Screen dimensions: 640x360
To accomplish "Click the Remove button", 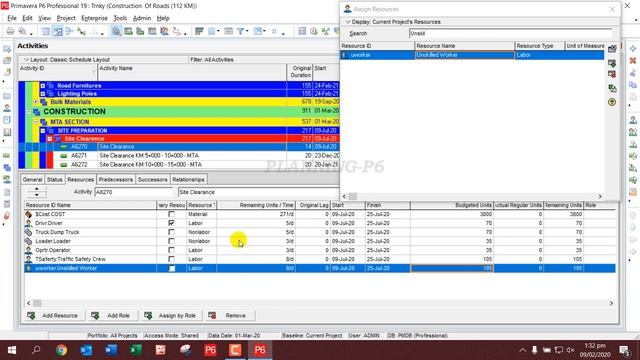I will click(x=230, y=316).
